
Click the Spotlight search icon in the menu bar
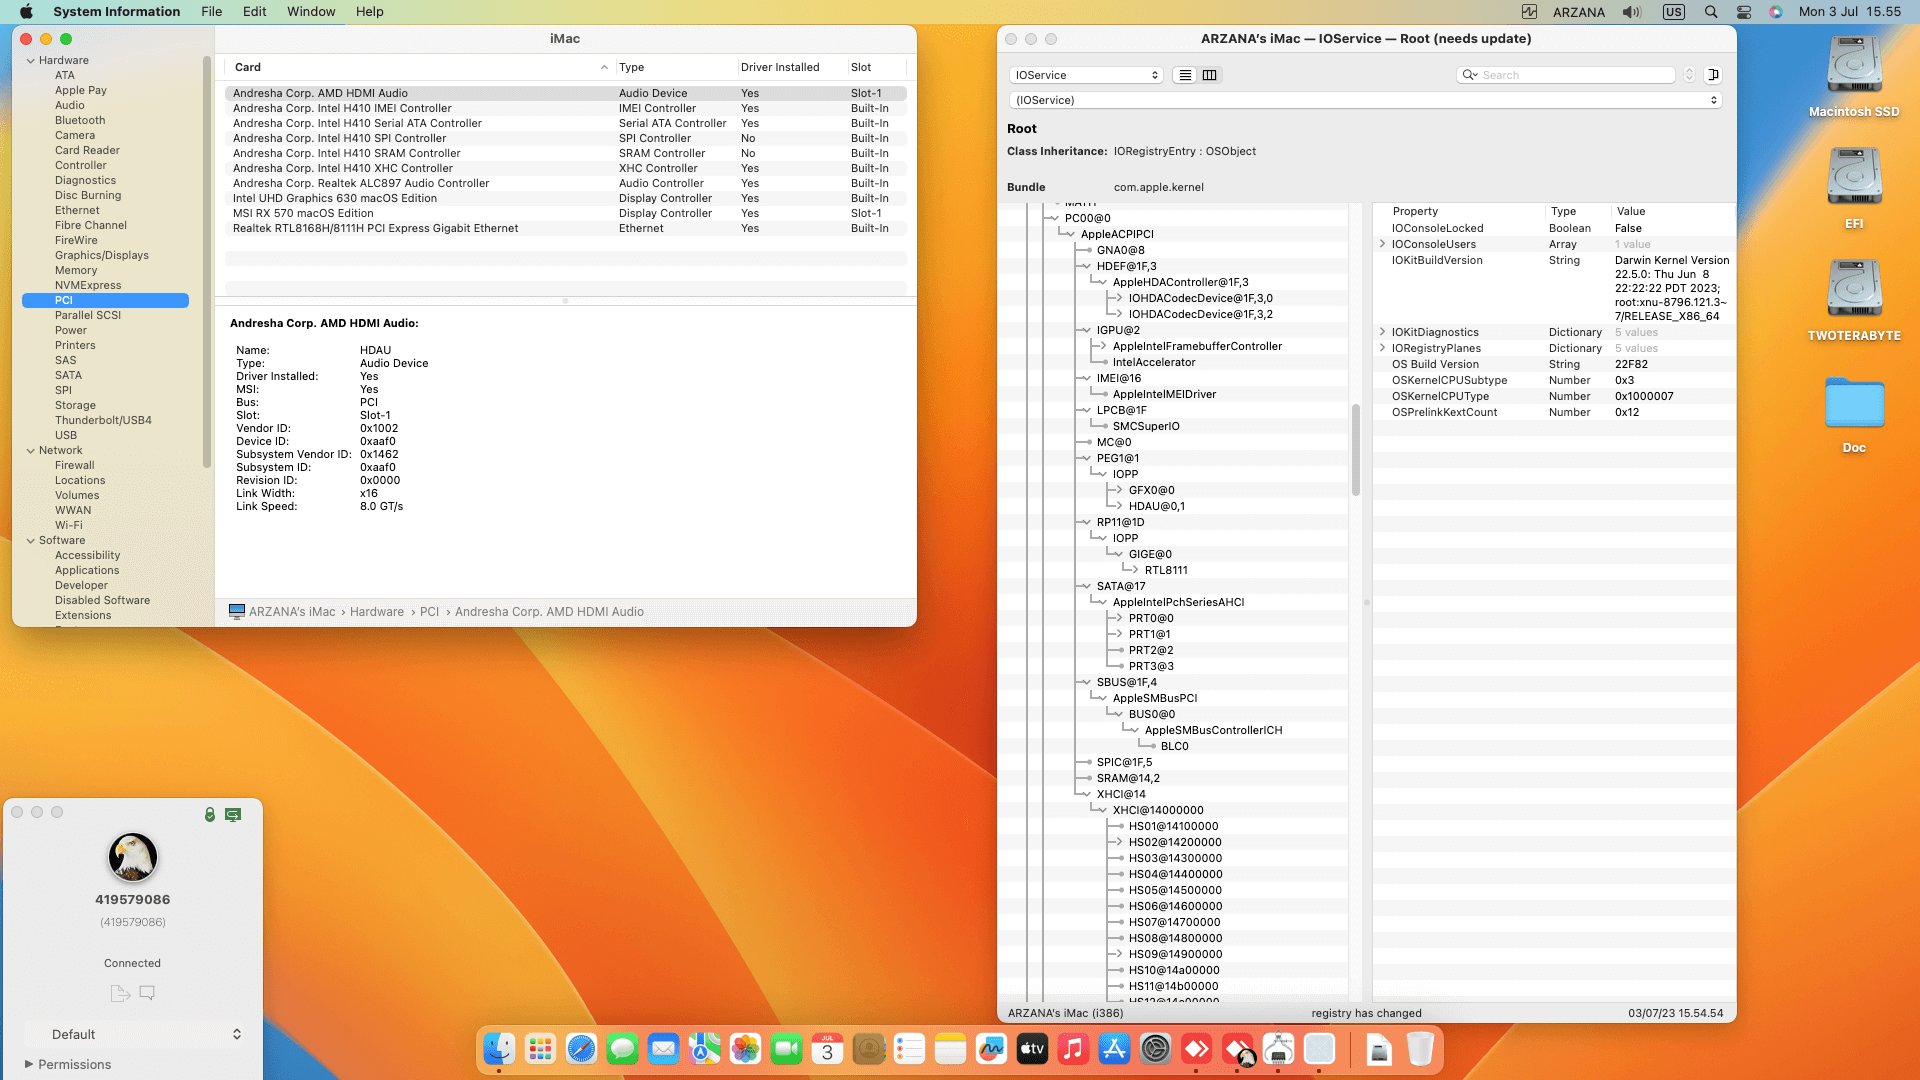1711,12
